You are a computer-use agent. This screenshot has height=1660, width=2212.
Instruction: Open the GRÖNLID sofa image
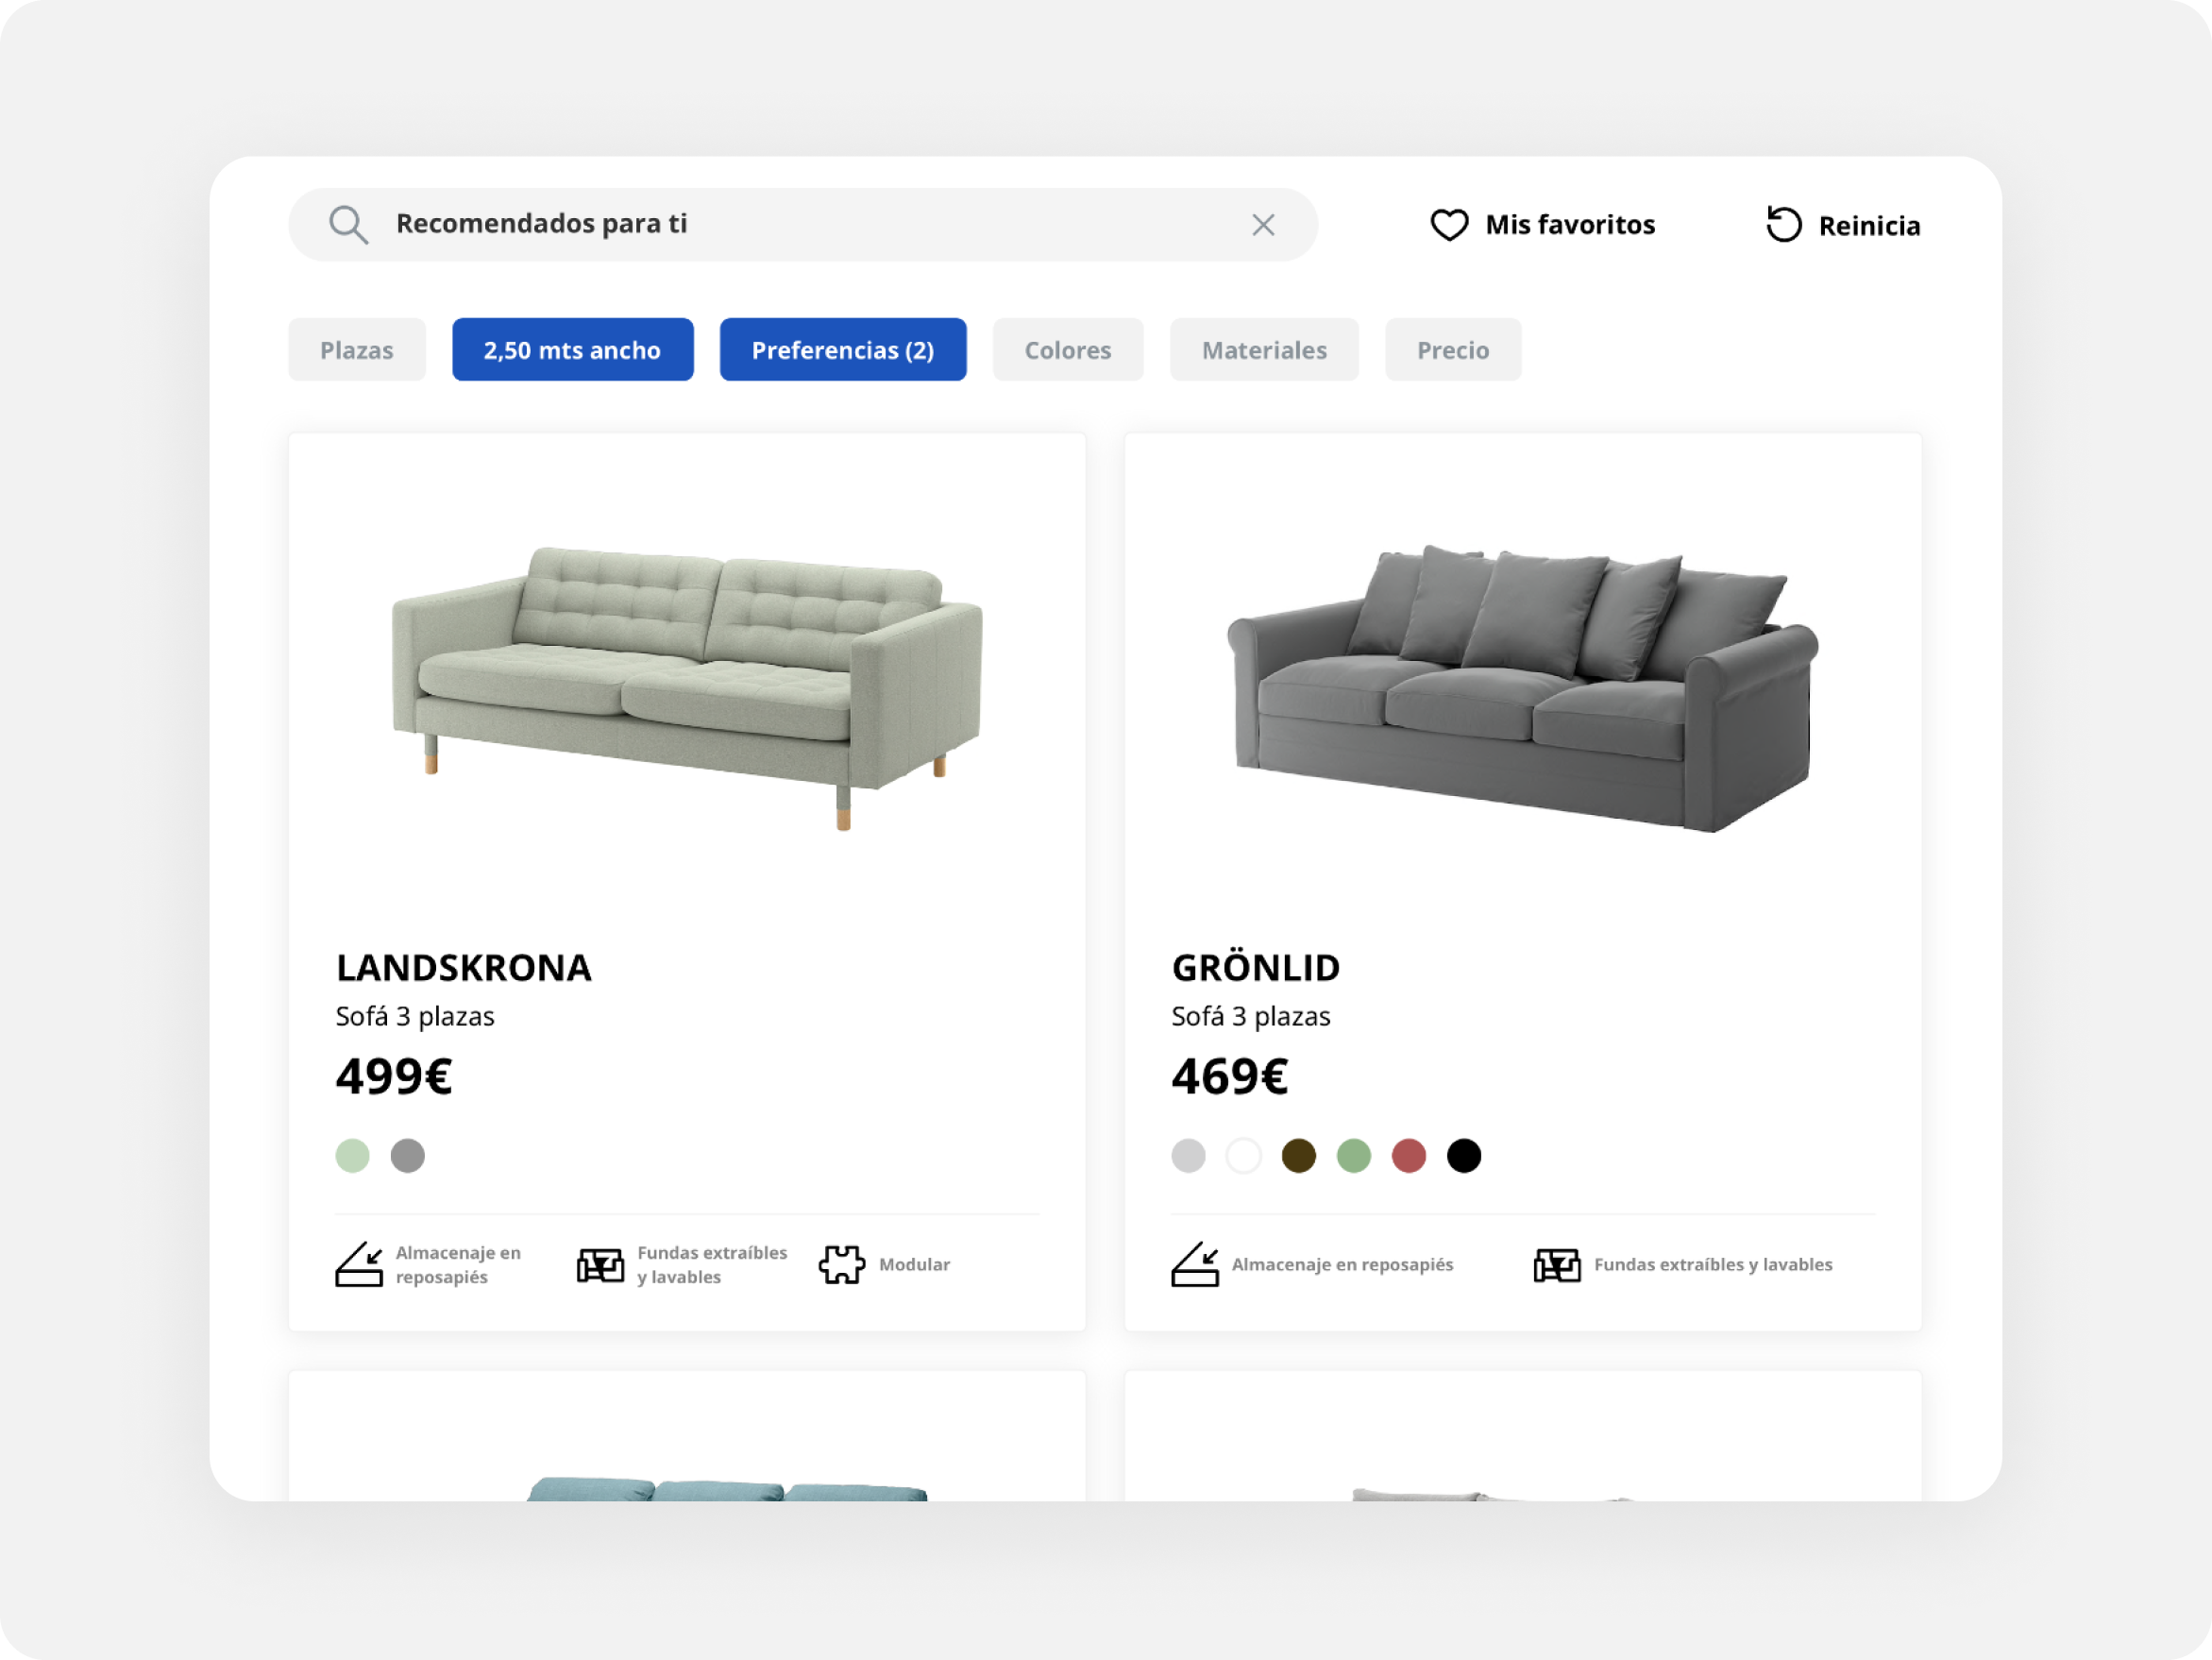[x=1522, y=688]
